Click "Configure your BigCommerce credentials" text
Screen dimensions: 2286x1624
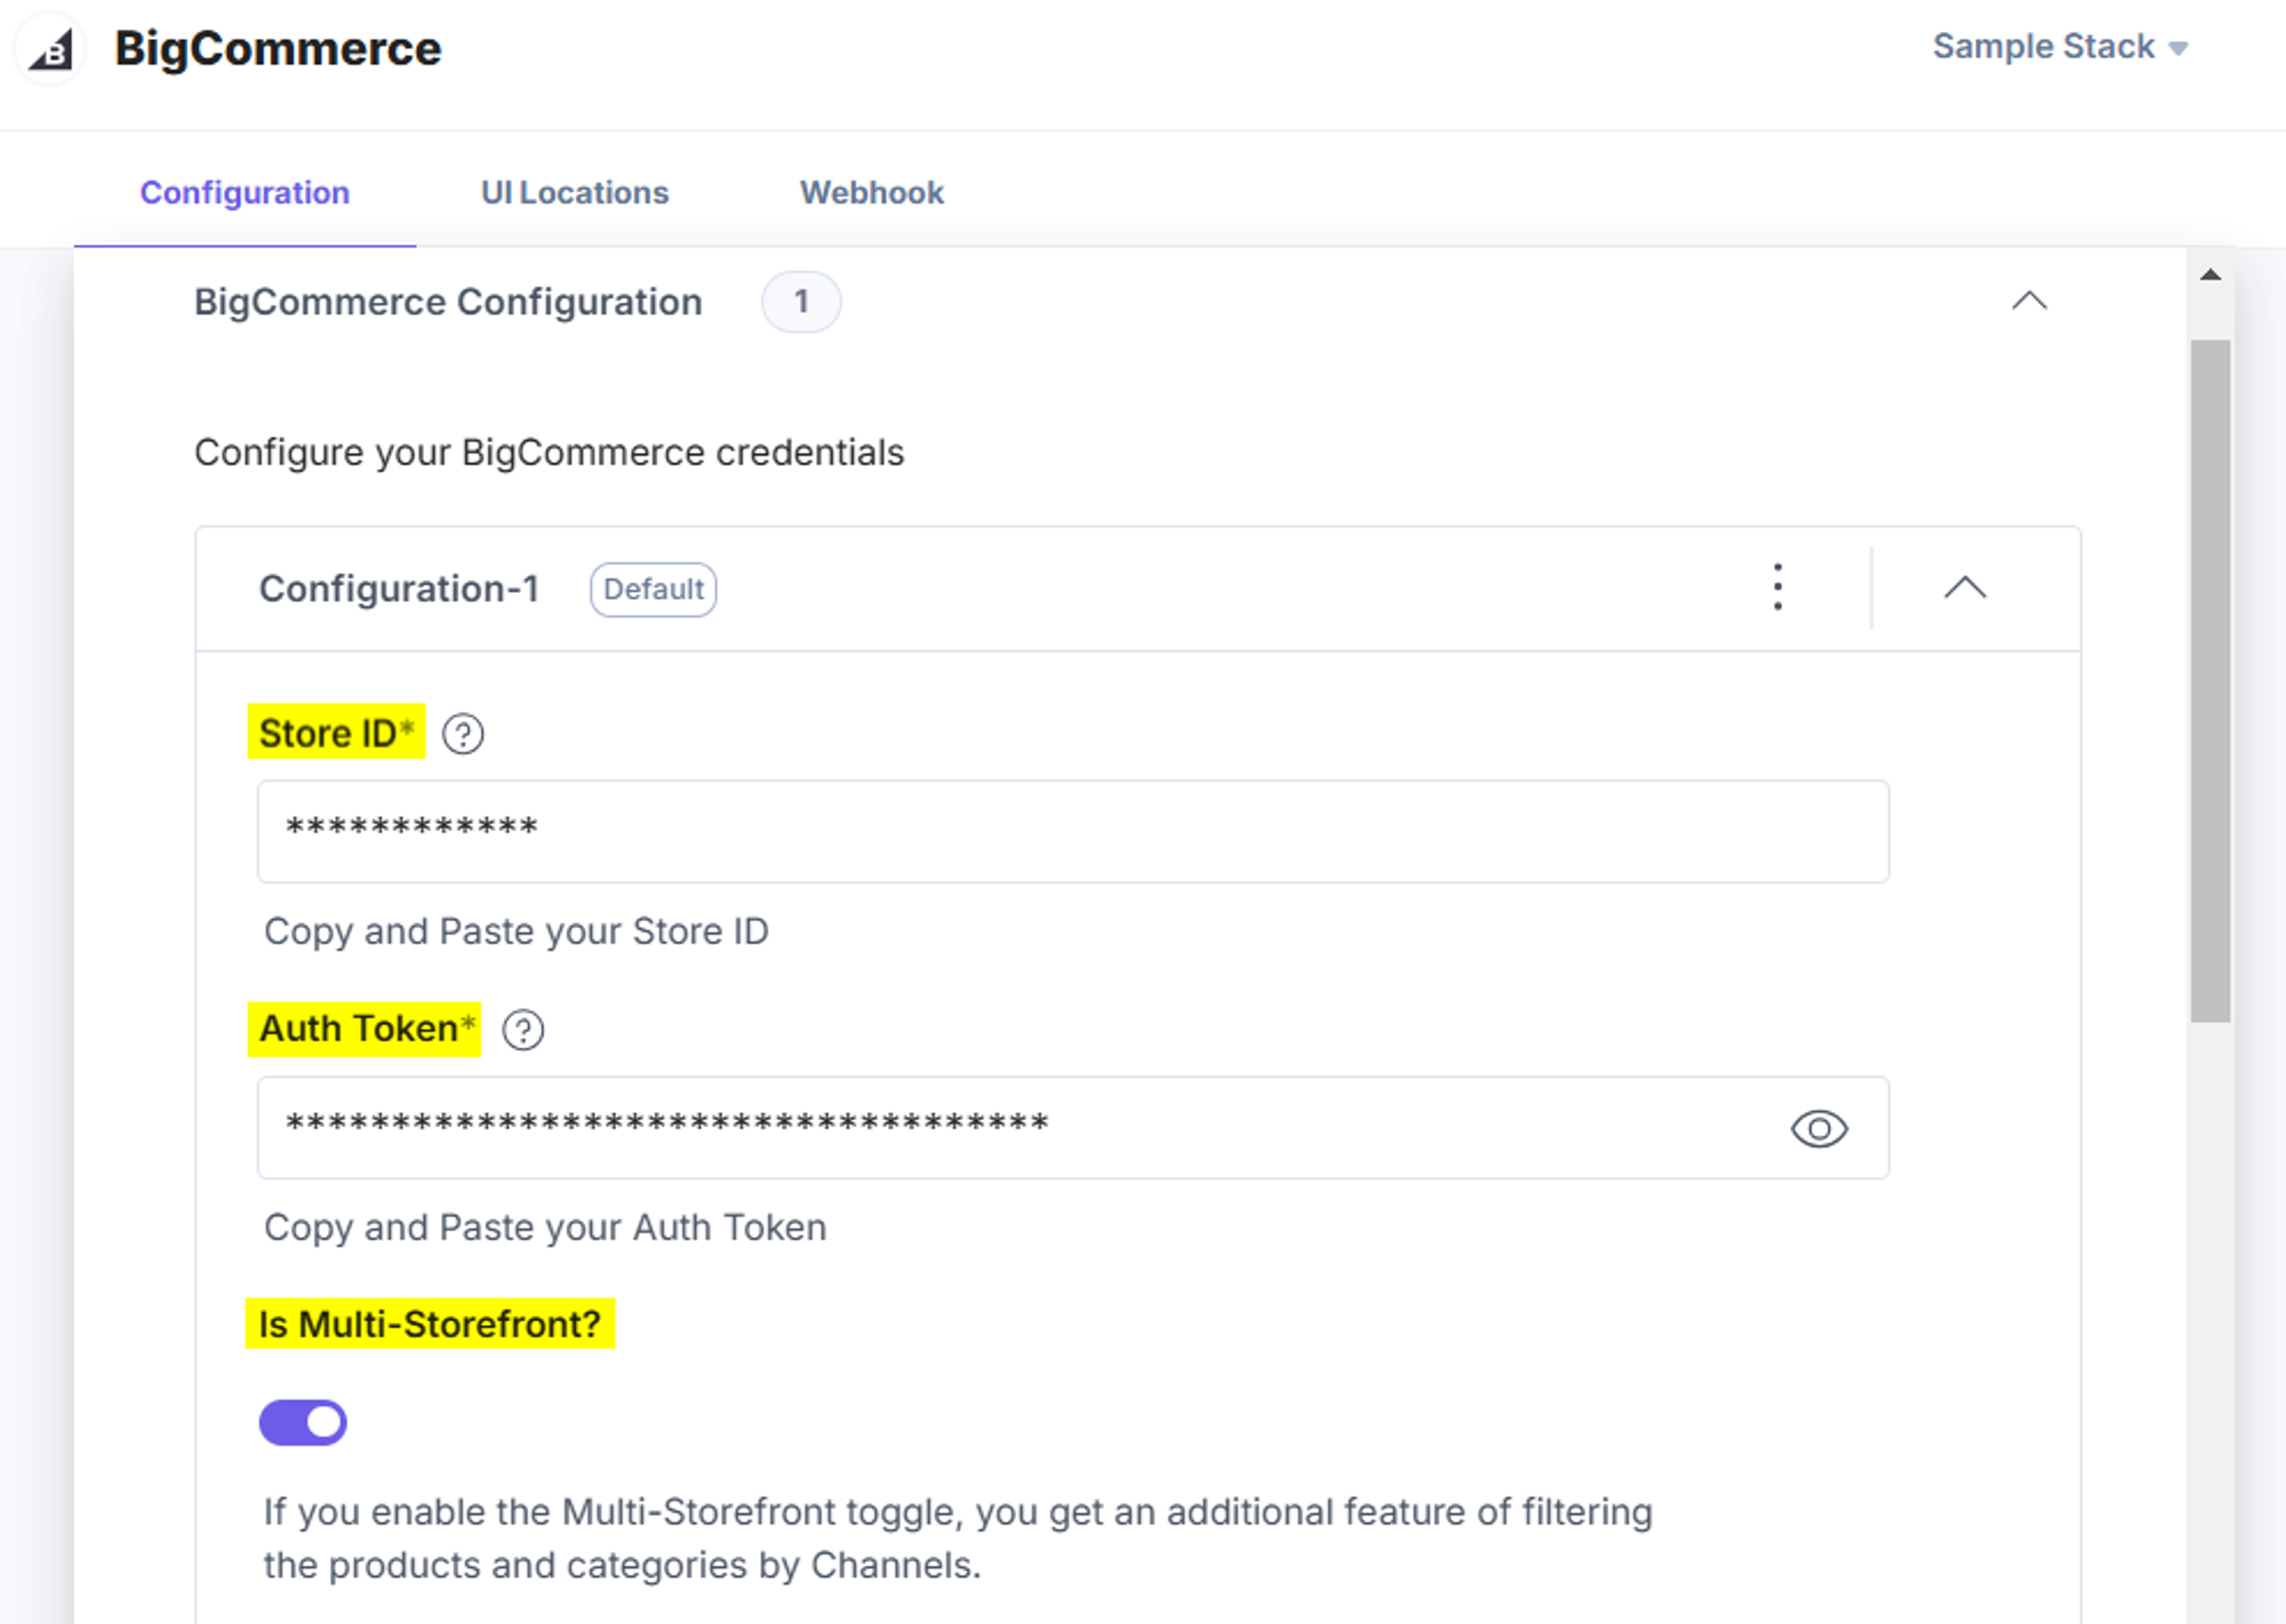pos(549,453)
